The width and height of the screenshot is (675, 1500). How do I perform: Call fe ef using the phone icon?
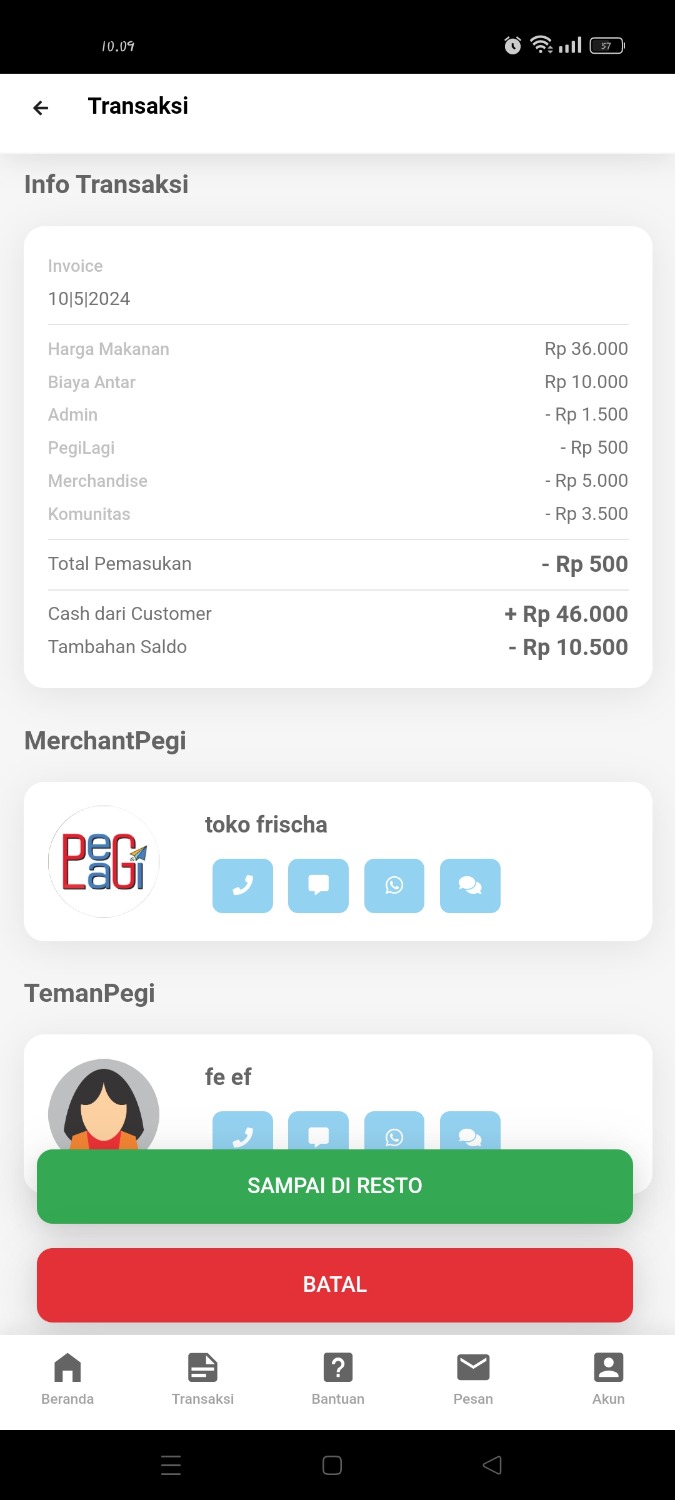point(242,1132)
